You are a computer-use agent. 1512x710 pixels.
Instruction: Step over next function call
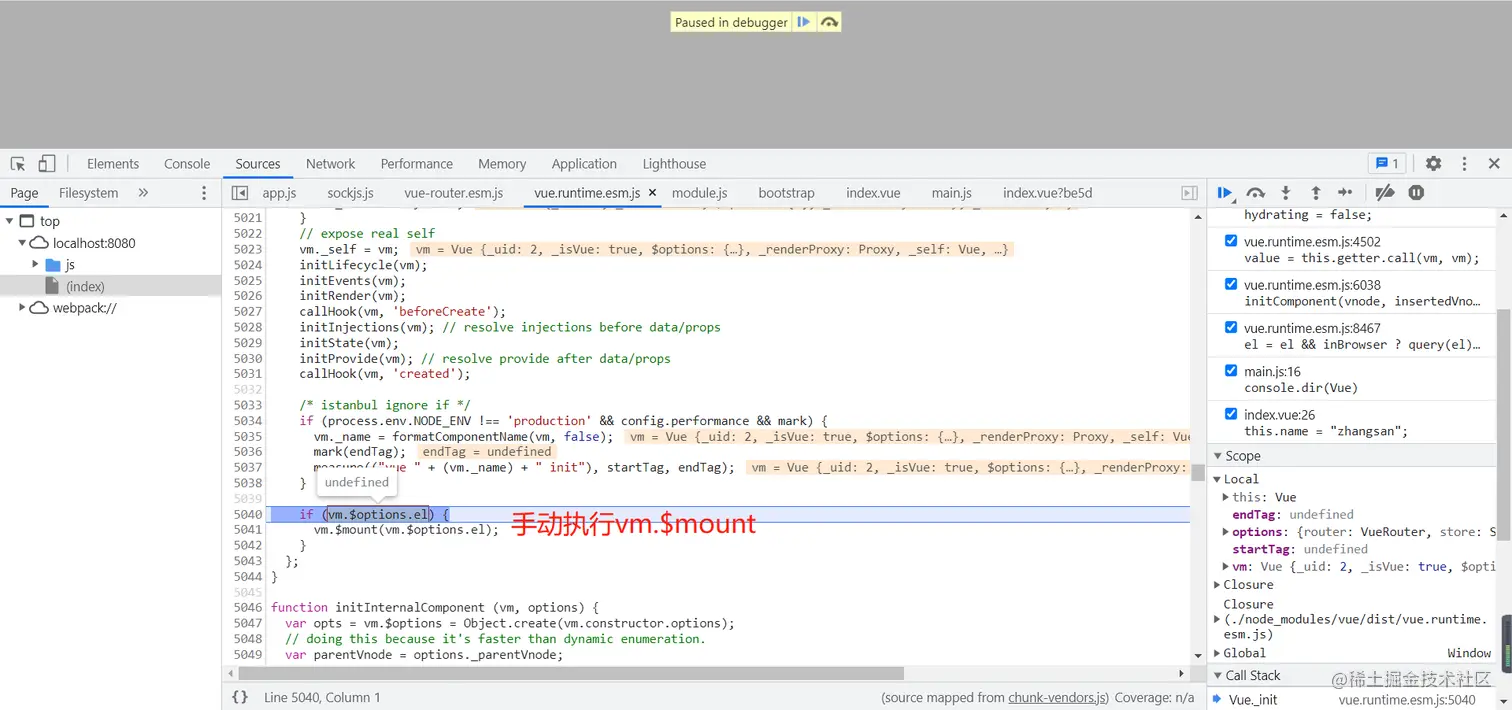point(1256,193)
